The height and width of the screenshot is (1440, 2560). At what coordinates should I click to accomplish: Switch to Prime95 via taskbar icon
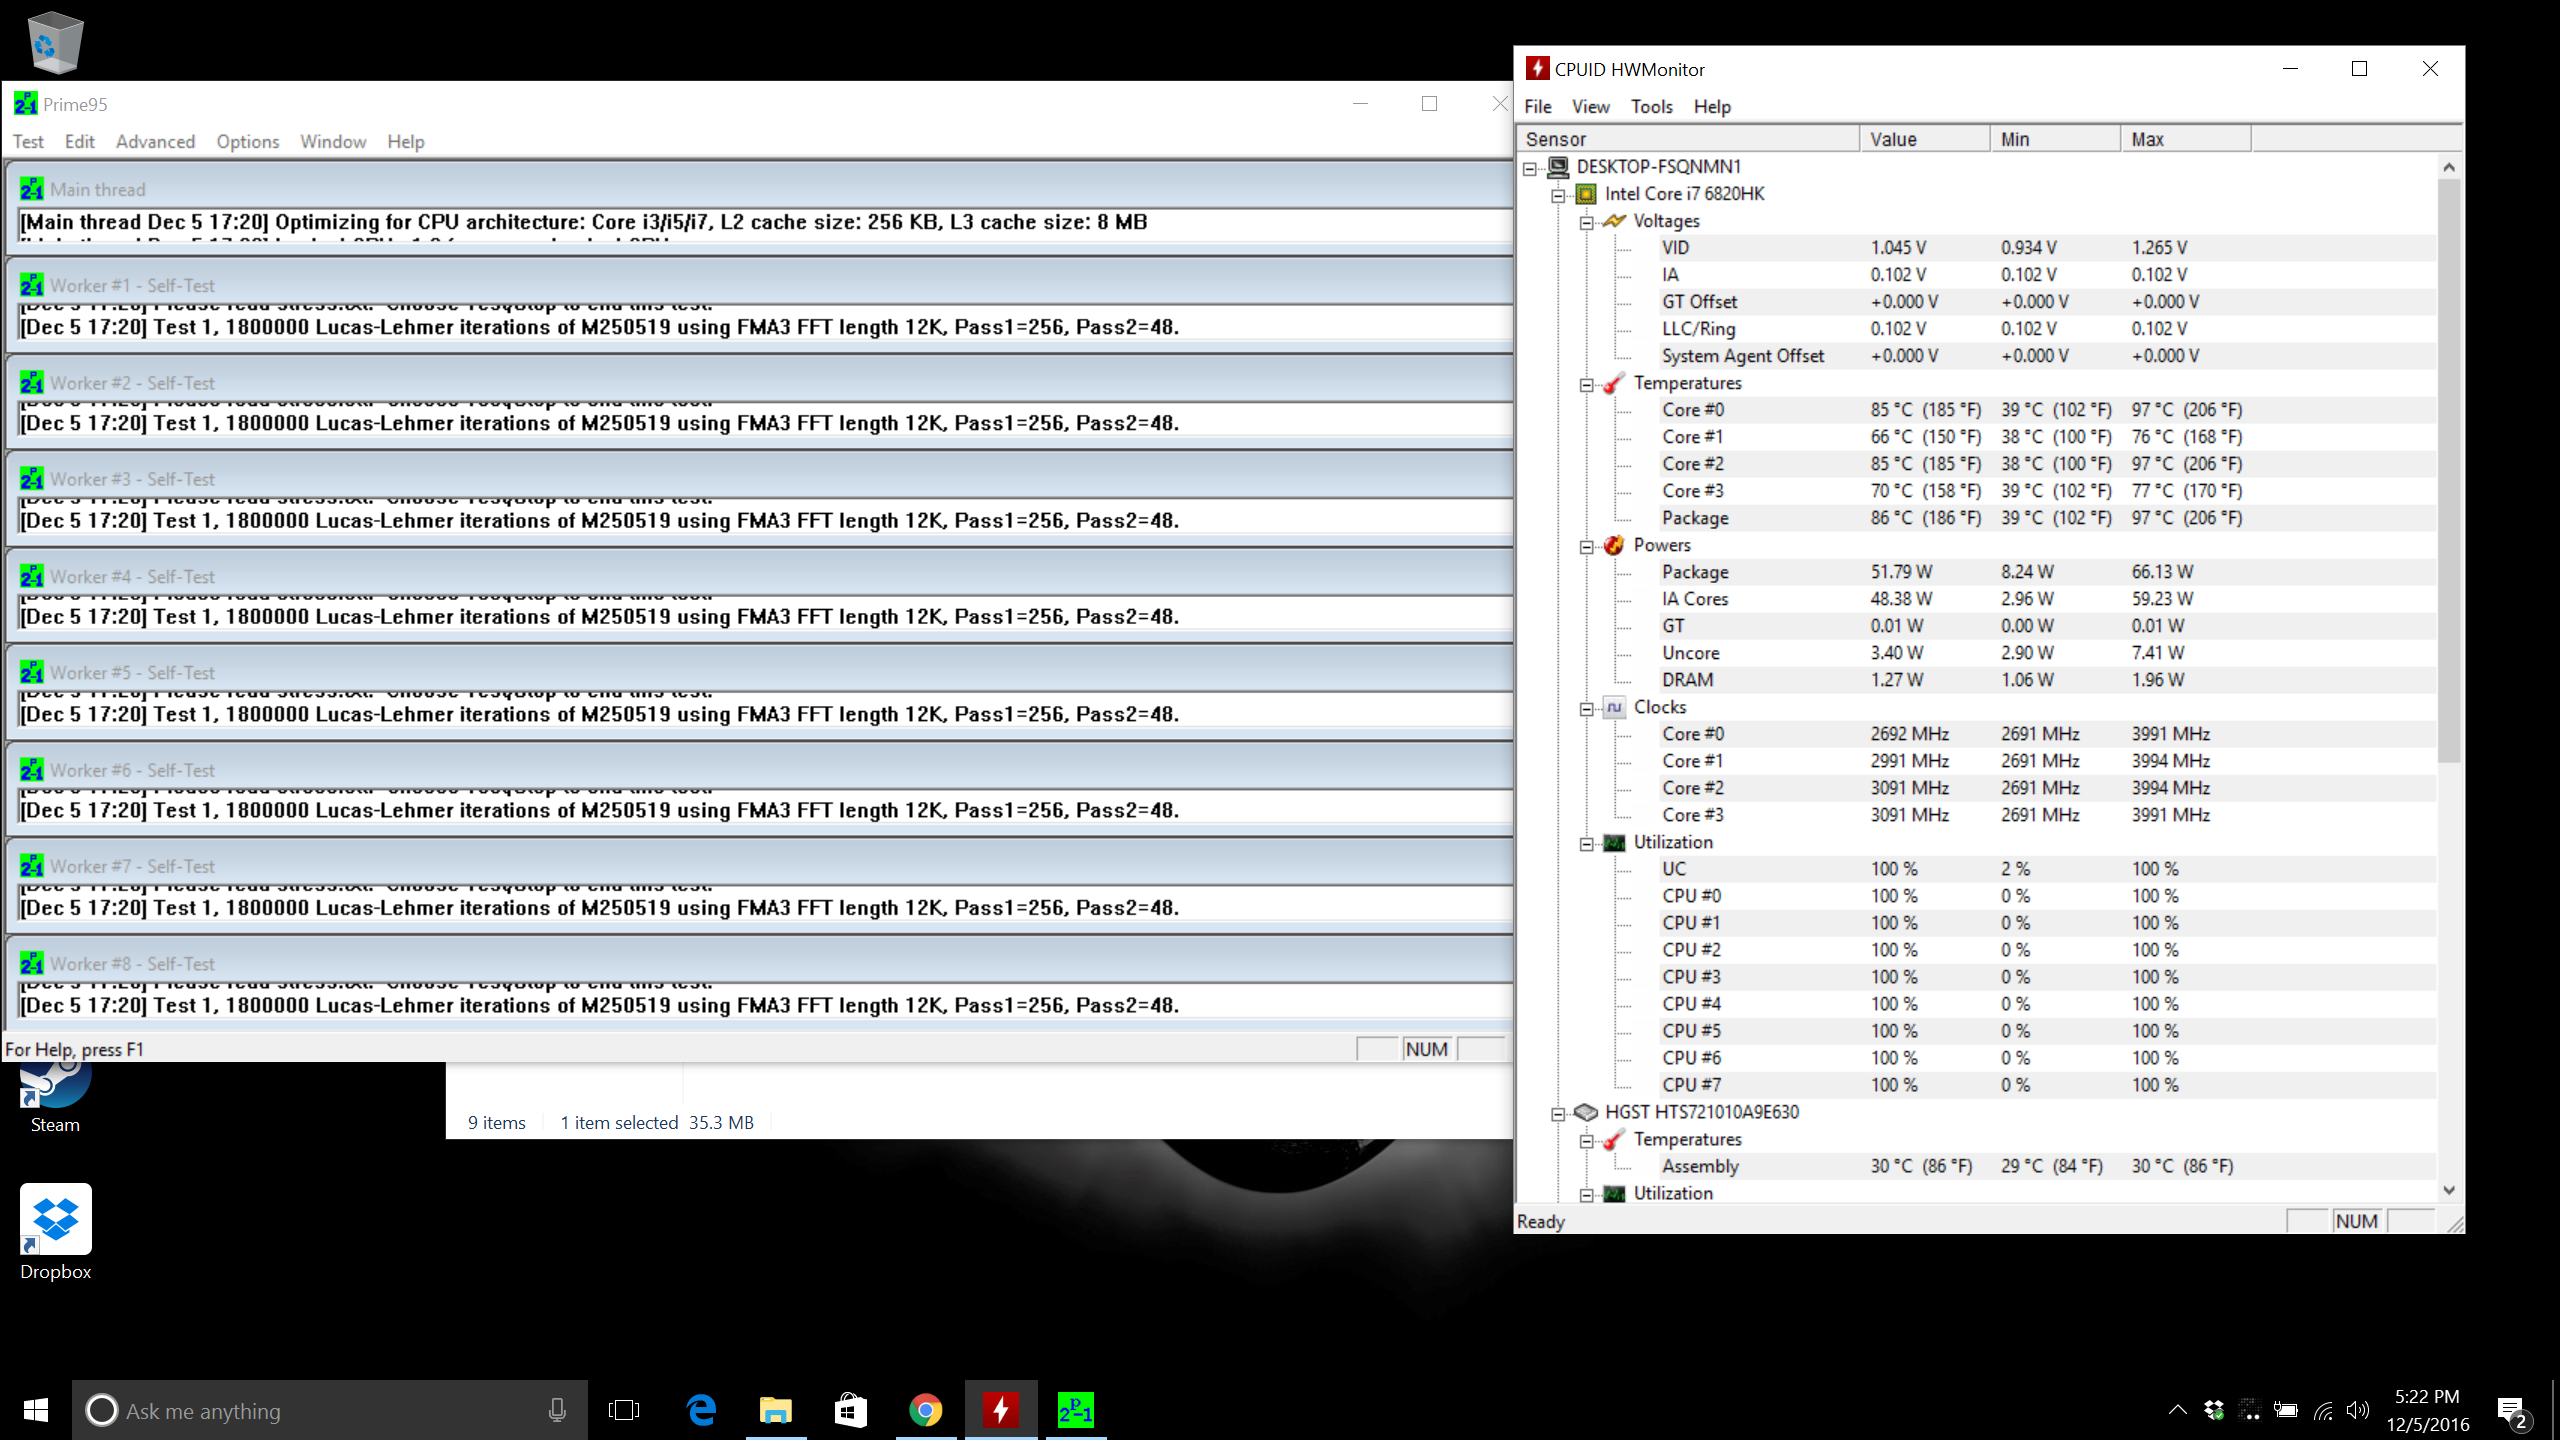[x=1076, y=1410]
